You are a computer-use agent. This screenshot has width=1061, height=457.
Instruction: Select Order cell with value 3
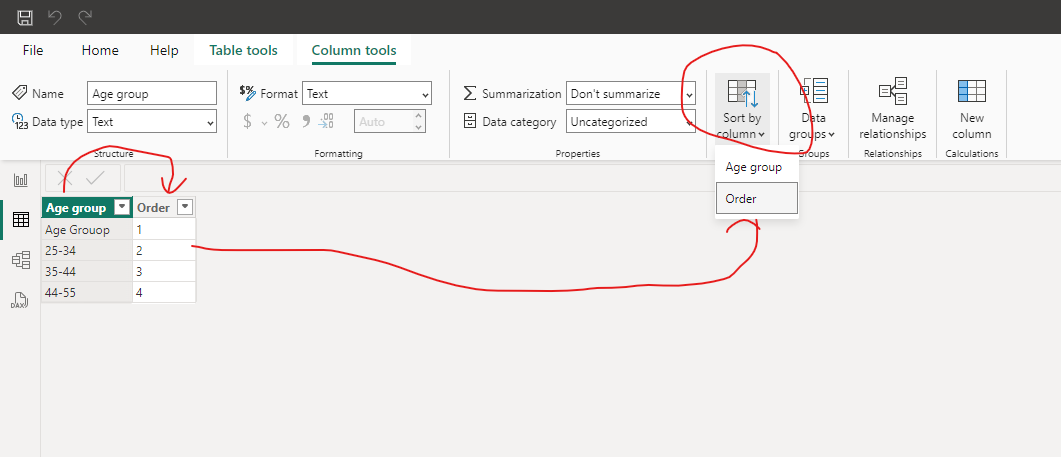coord(164,271)
